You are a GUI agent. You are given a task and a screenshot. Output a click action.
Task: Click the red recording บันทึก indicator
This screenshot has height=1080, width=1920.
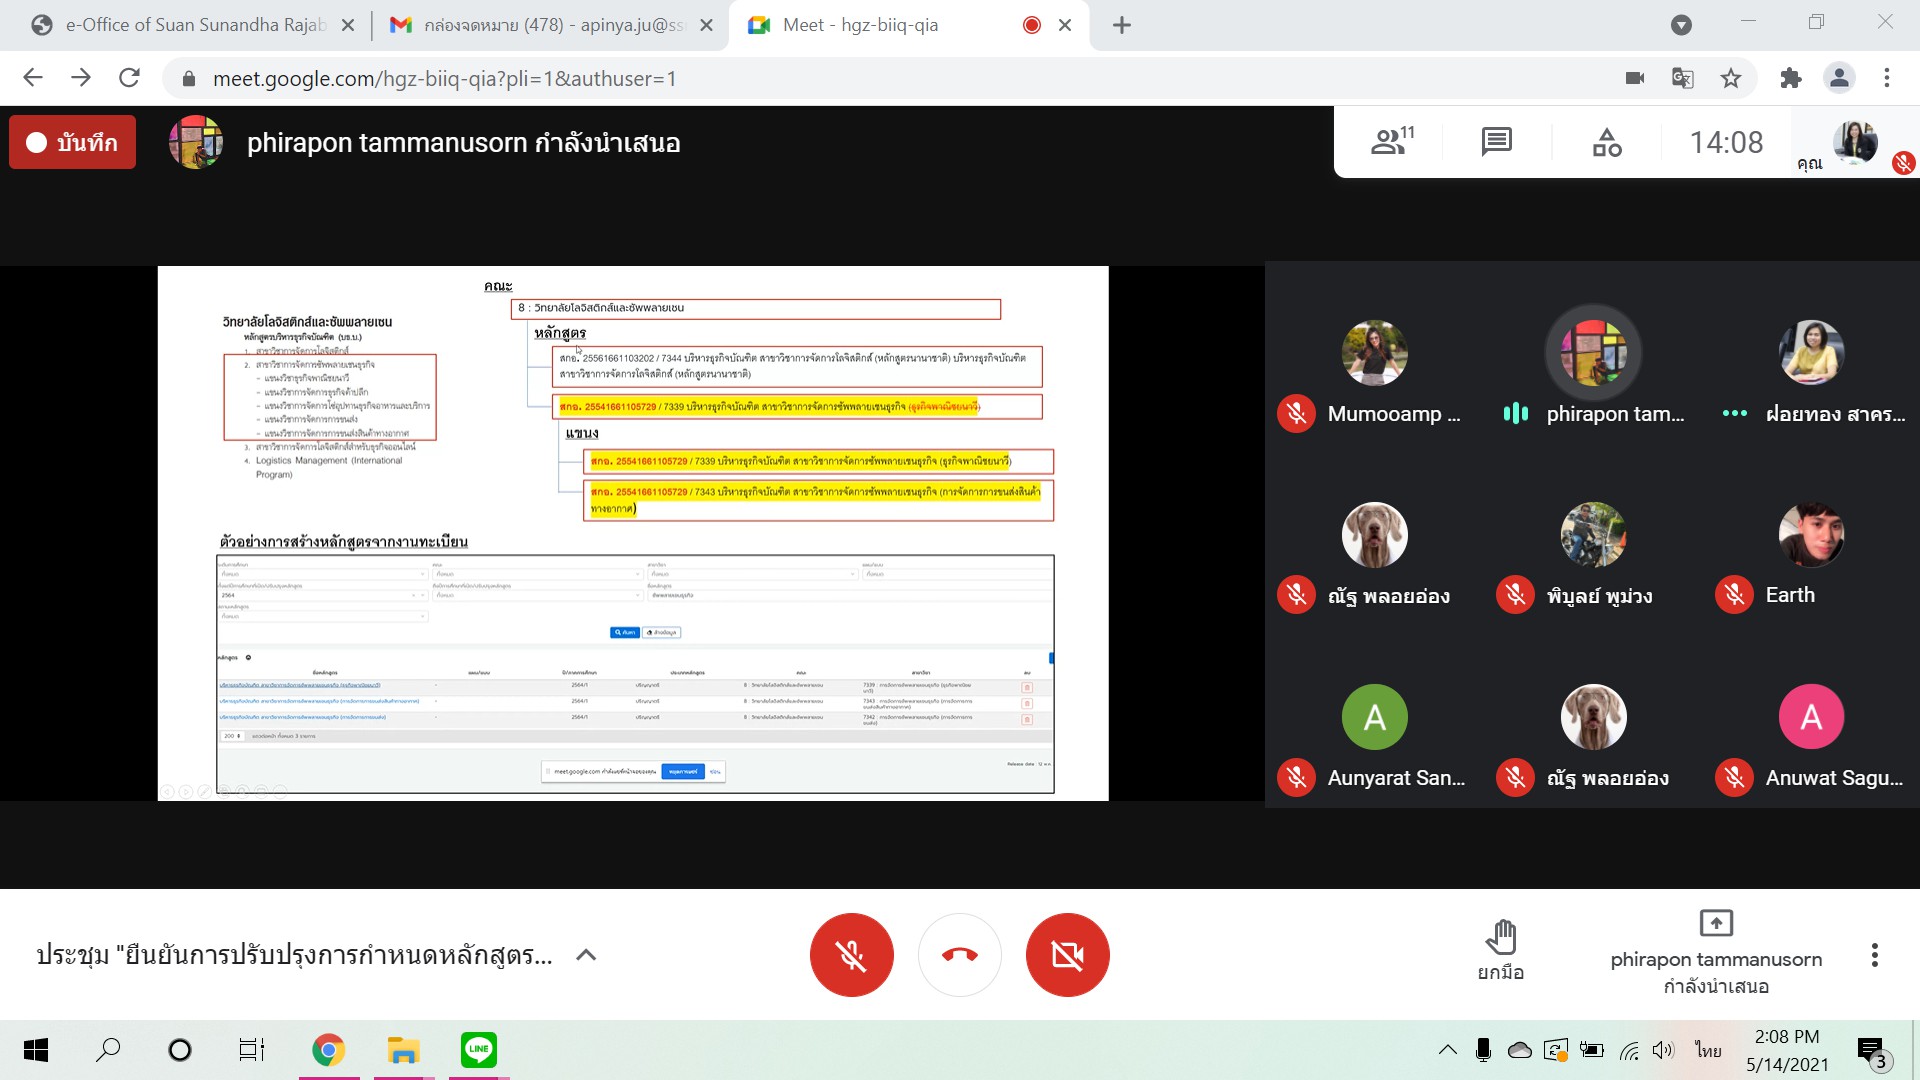(x=72, y=142)
